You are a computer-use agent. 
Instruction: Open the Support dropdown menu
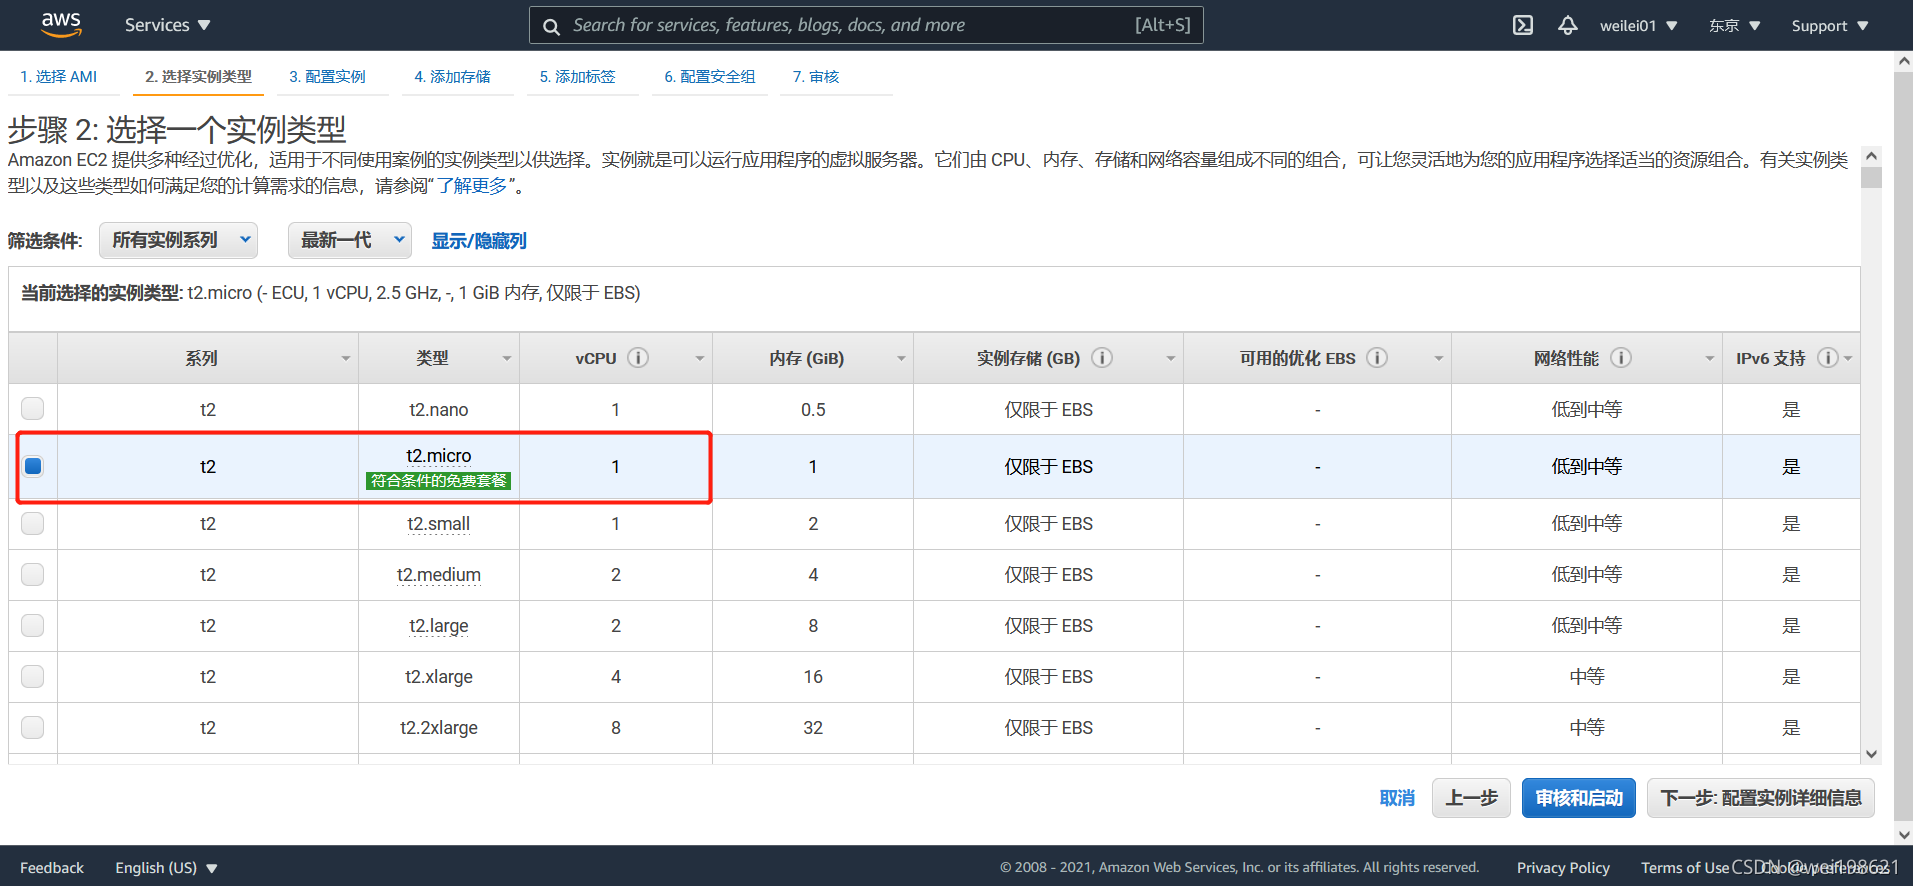pyautogui.click(x=1830, y=26)
